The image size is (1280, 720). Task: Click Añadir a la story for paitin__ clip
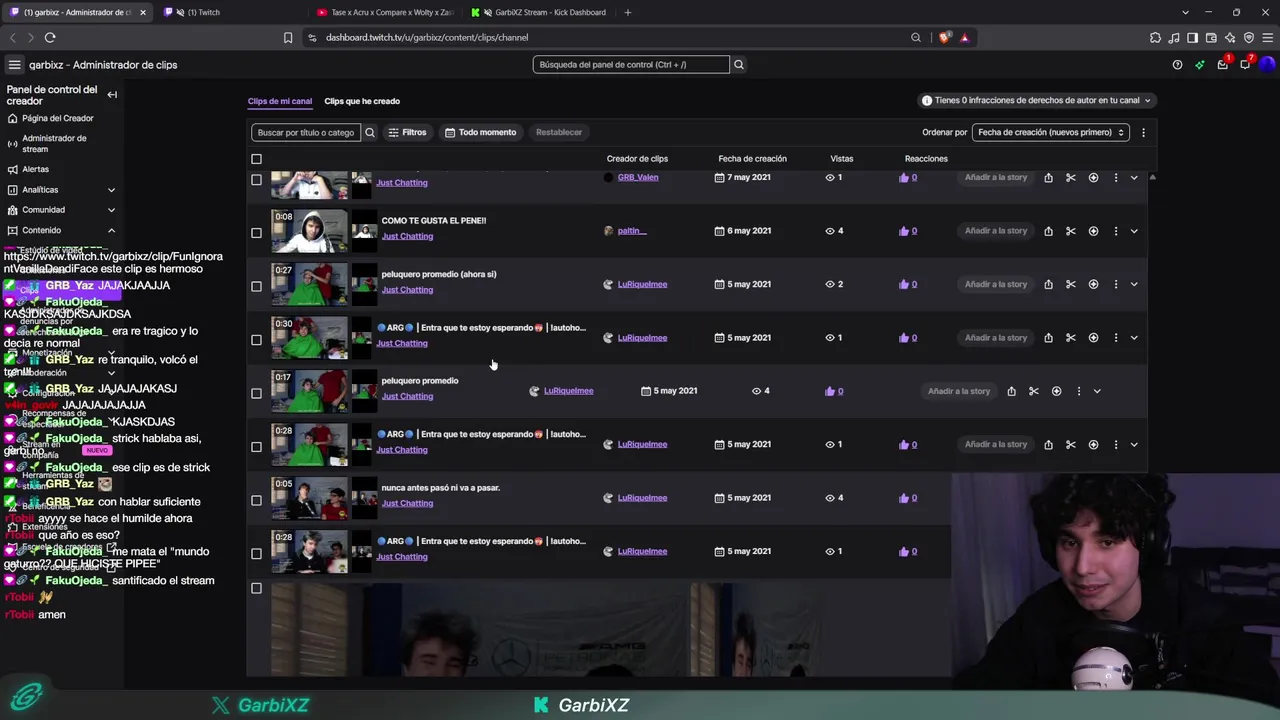pos(996,231)
